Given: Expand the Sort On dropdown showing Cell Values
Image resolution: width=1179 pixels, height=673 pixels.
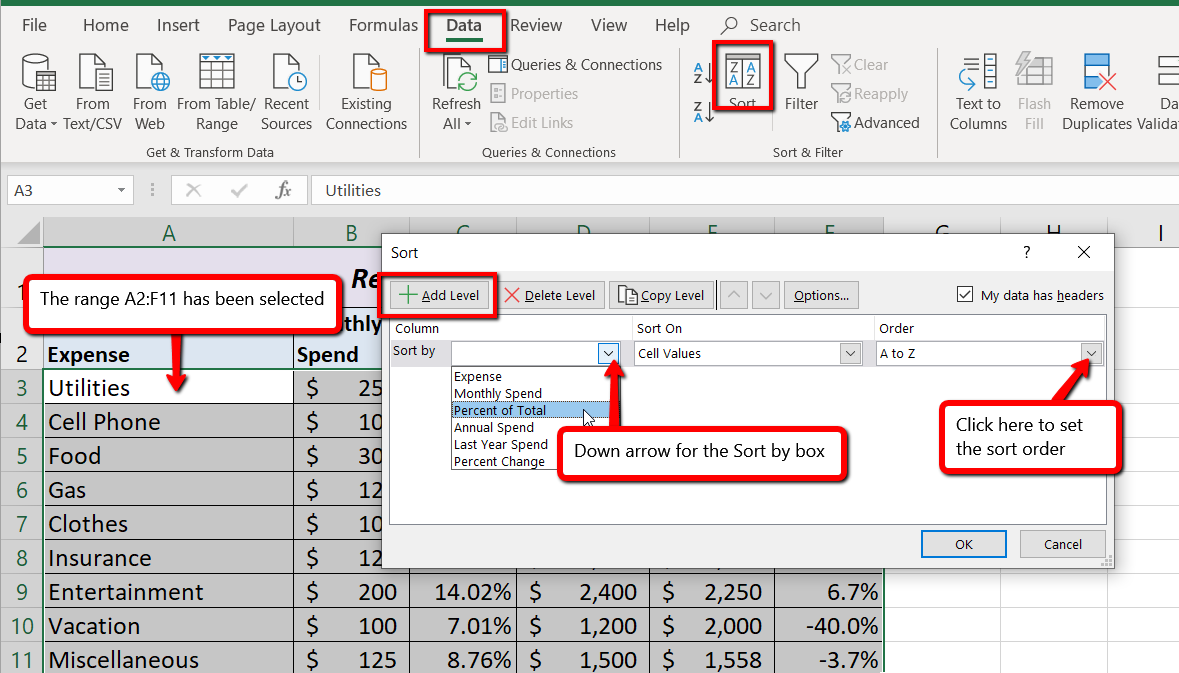Looking at the screenshot, I should [850, 353].
